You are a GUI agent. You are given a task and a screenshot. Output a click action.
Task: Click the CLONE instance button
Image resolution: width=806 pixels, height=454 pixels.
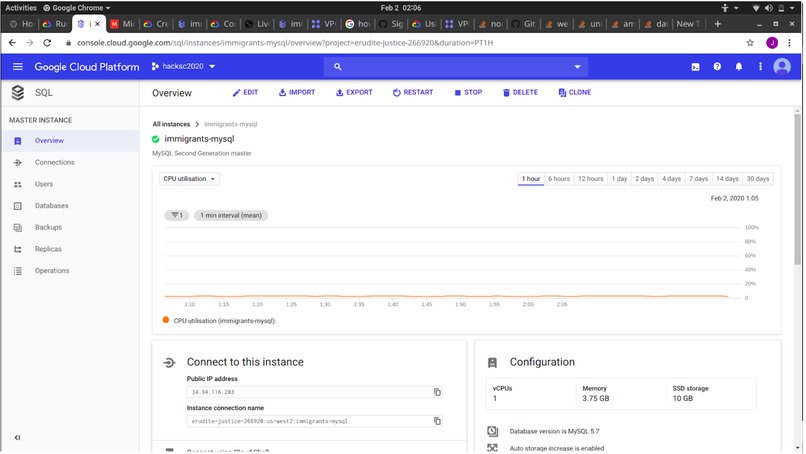[x=576, y=93]
